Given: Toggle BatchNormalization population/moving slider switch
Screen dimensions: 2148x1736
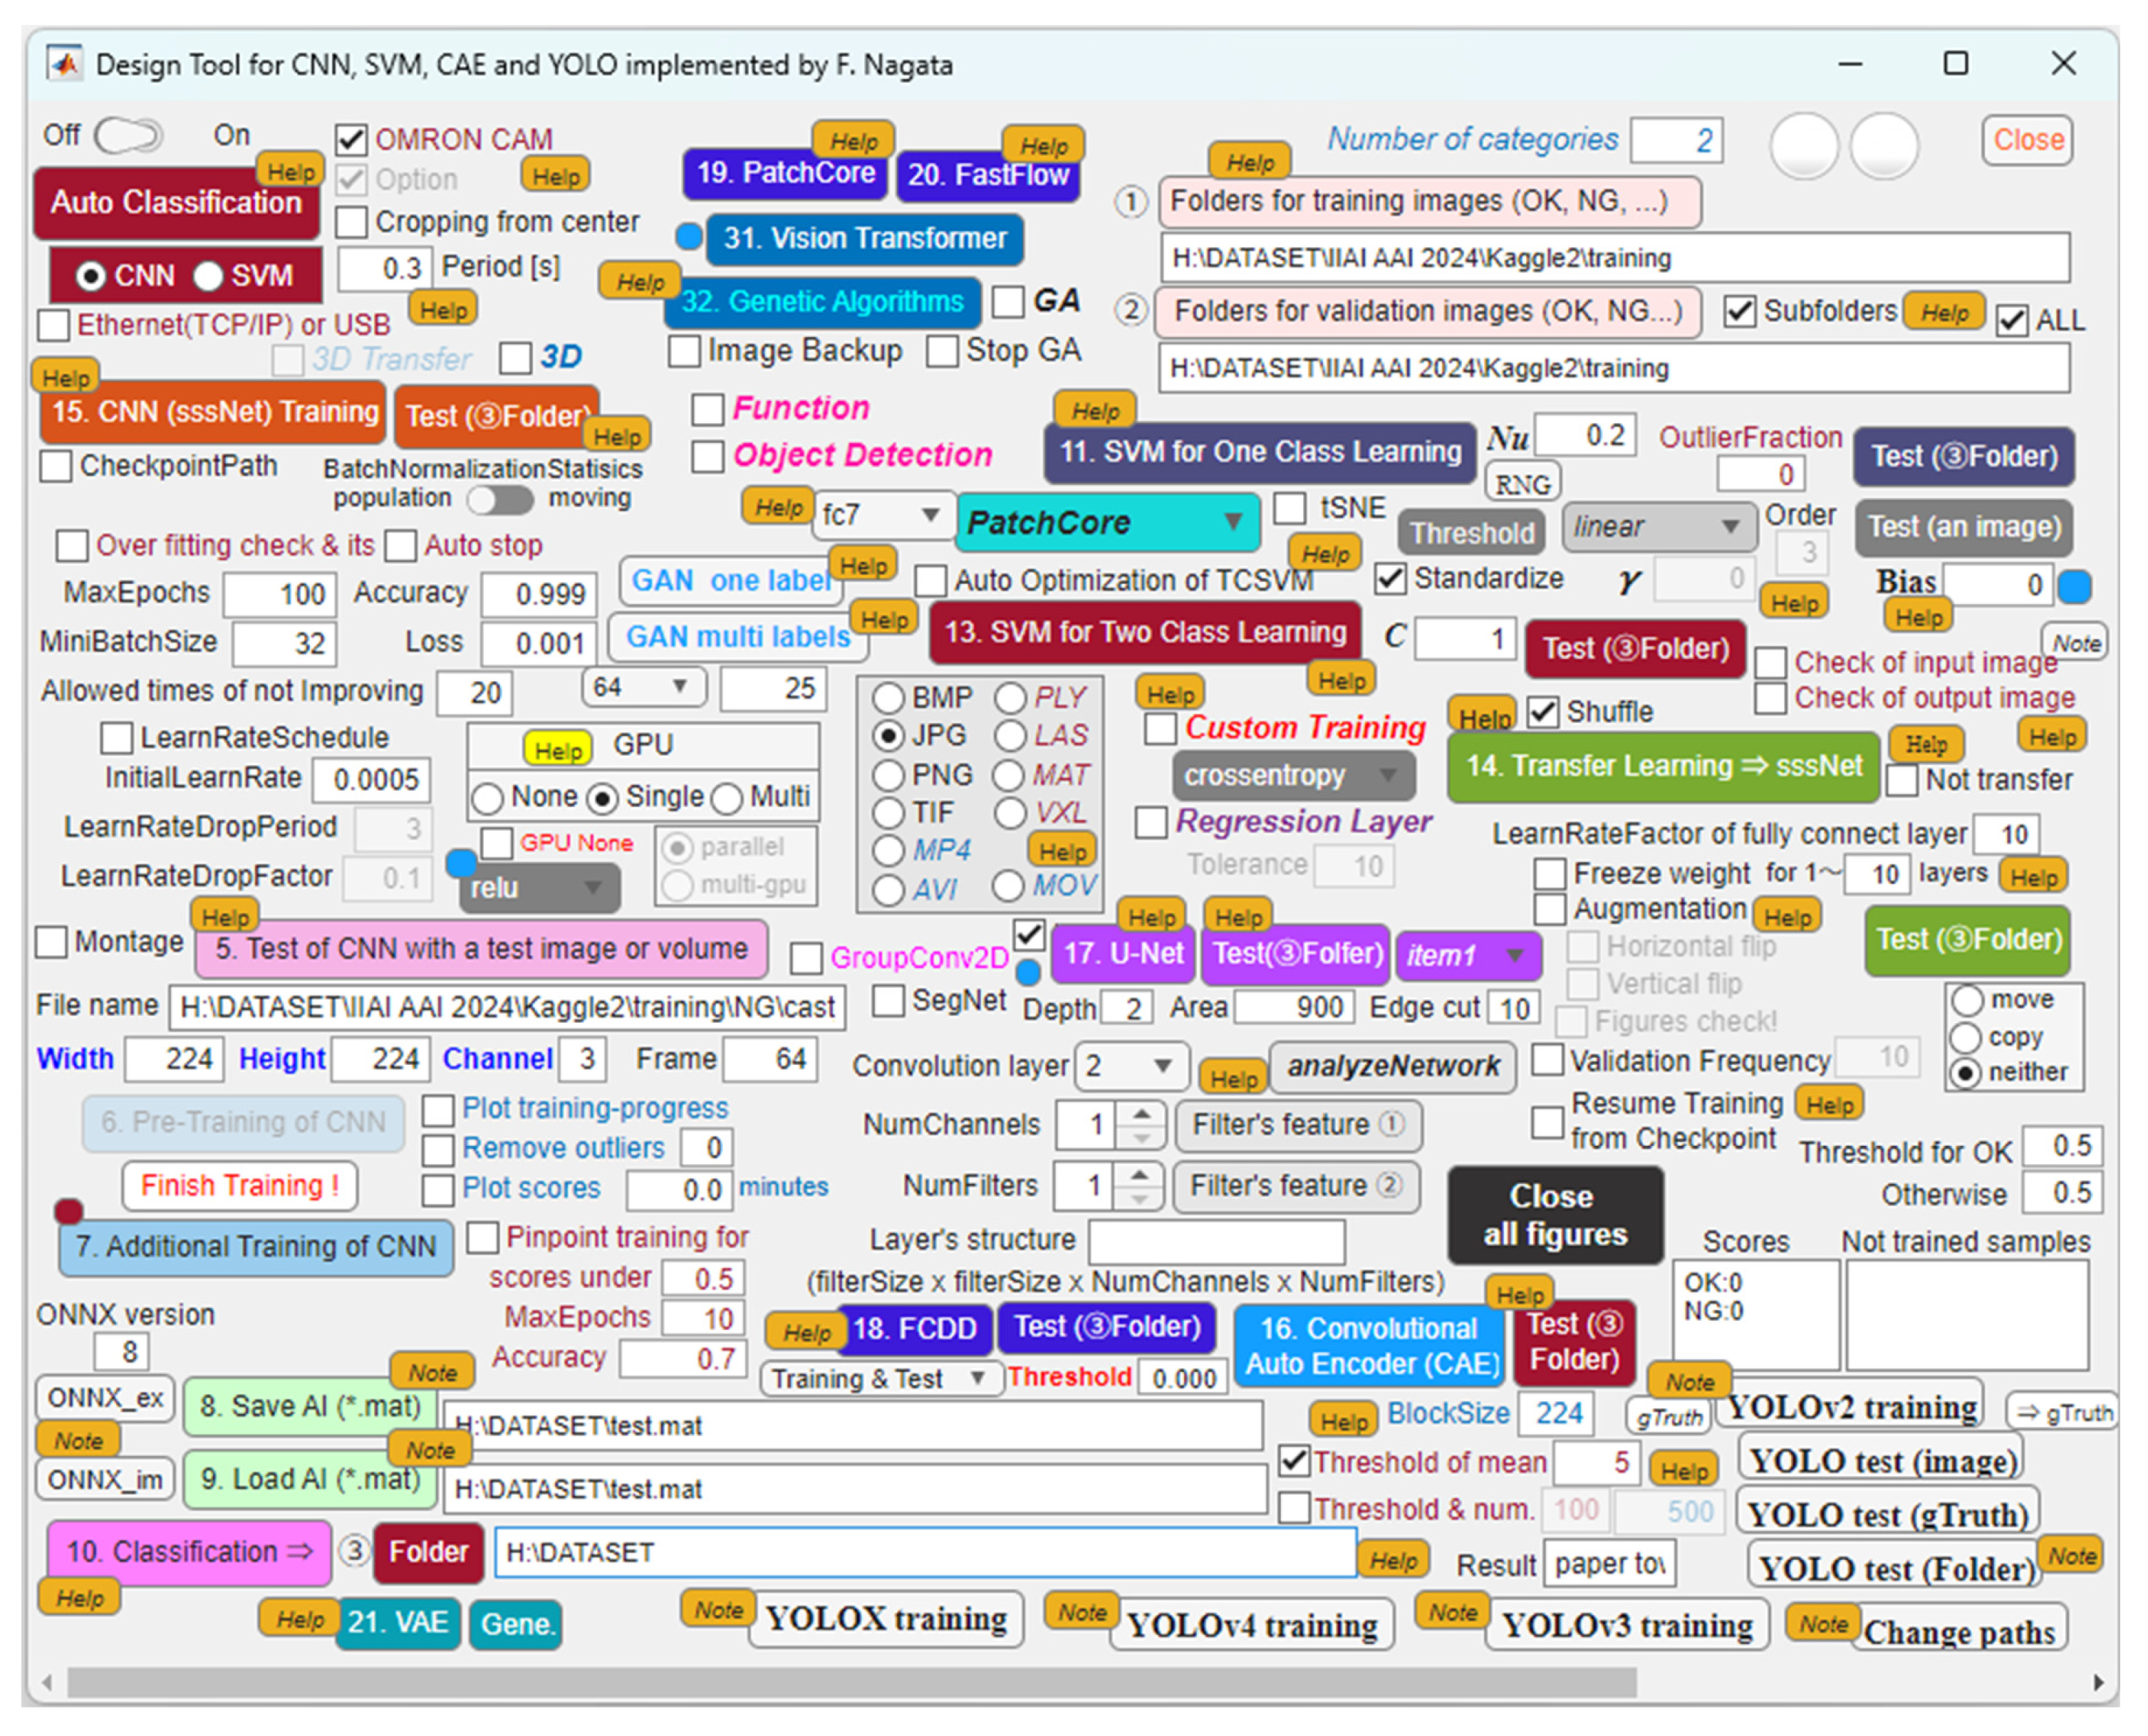Looking at the screenshot, I should point(500,499).
